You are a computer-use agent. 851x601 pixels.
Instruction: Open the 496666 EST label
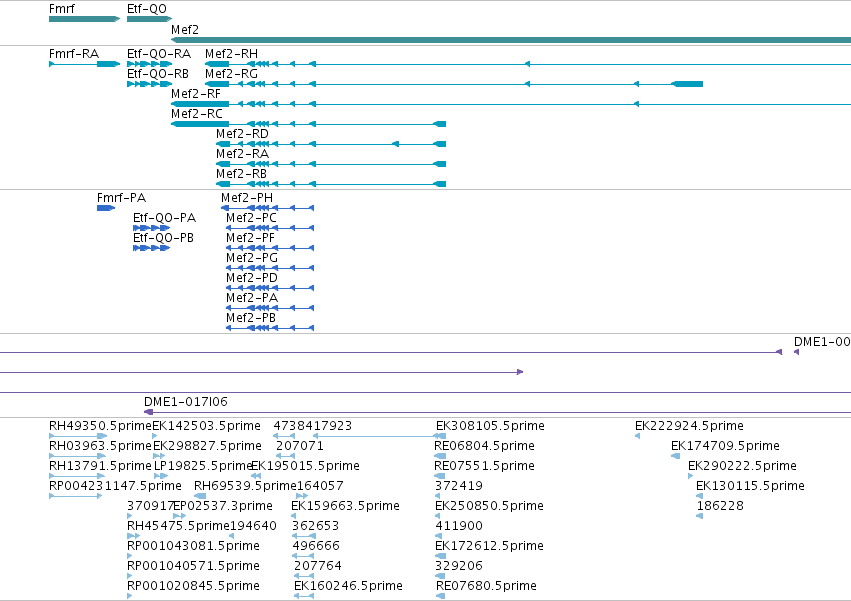(x=316, y=547)
